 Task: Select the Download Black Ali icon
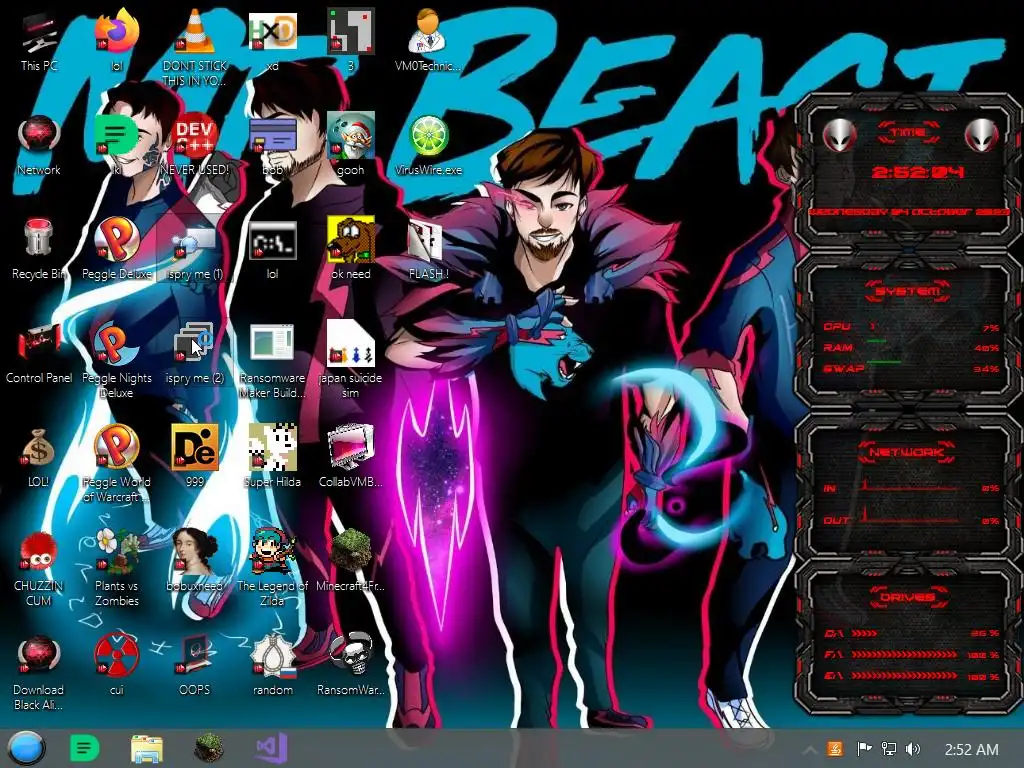(x=39, y=654)
